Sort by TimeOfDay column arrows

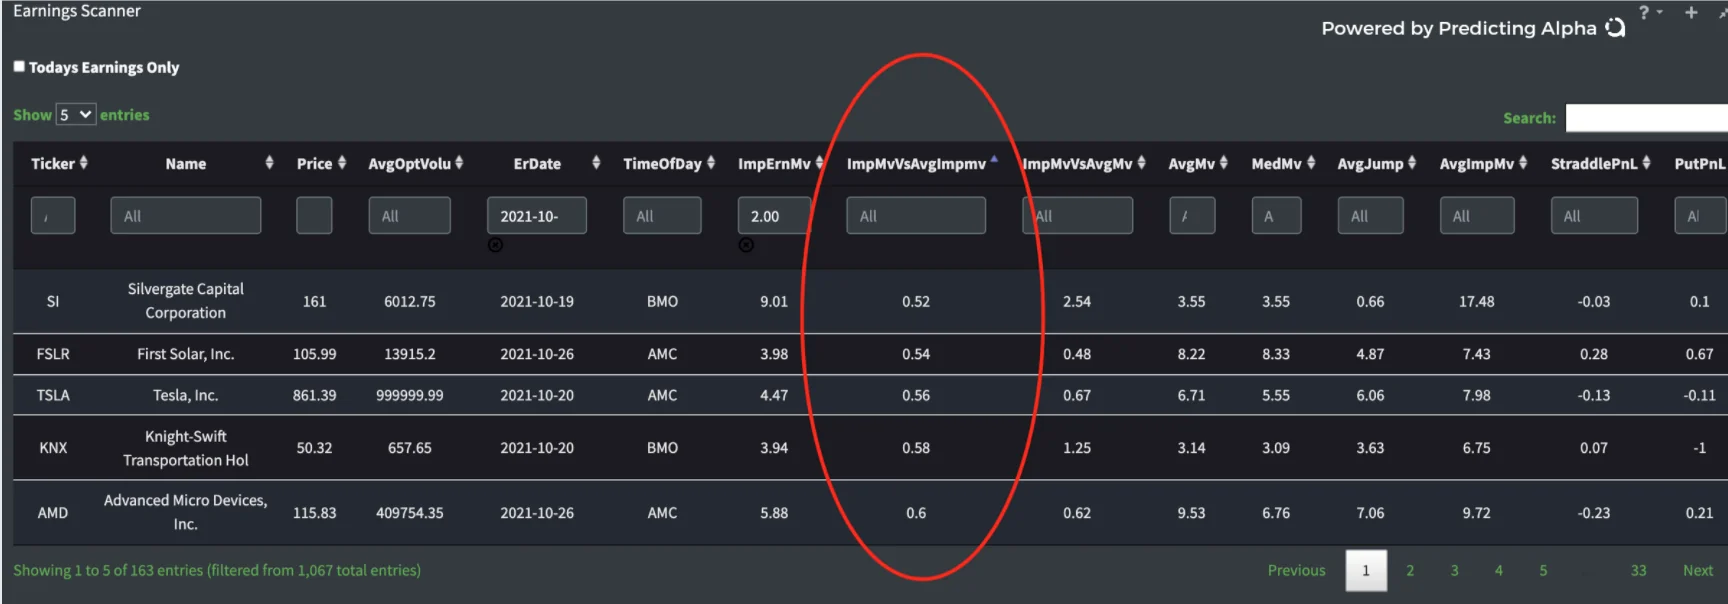click(711, 162)
